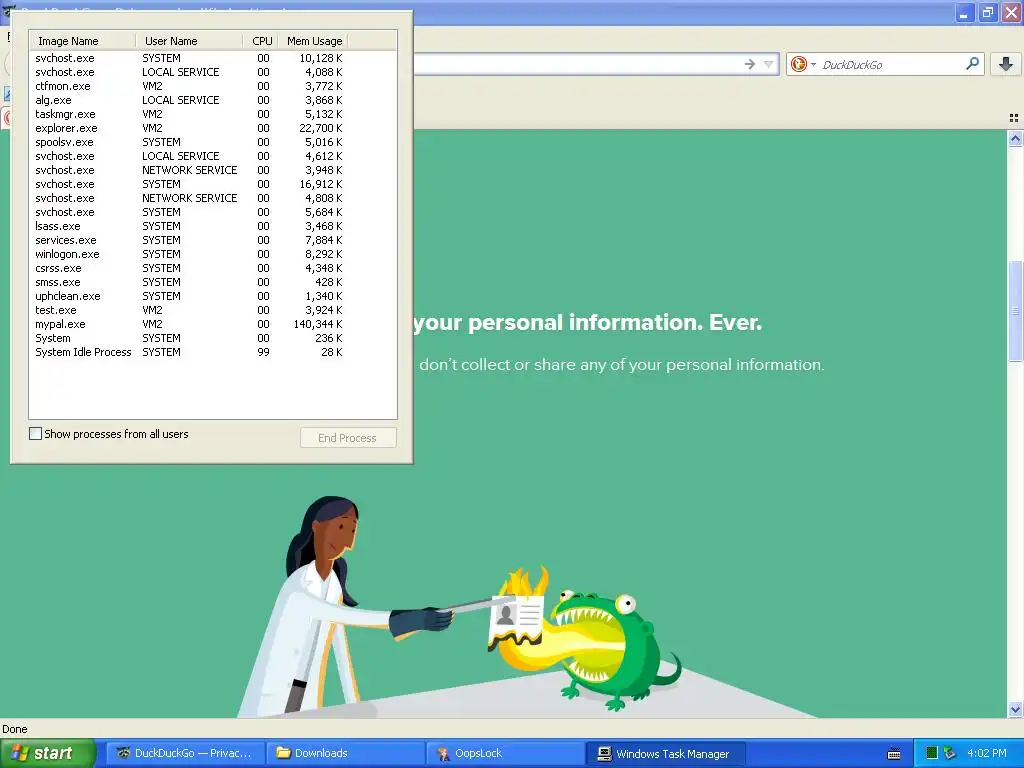Open the address bar history dropdown
This screenshot has height=768, width=1024.
point(769,64)
